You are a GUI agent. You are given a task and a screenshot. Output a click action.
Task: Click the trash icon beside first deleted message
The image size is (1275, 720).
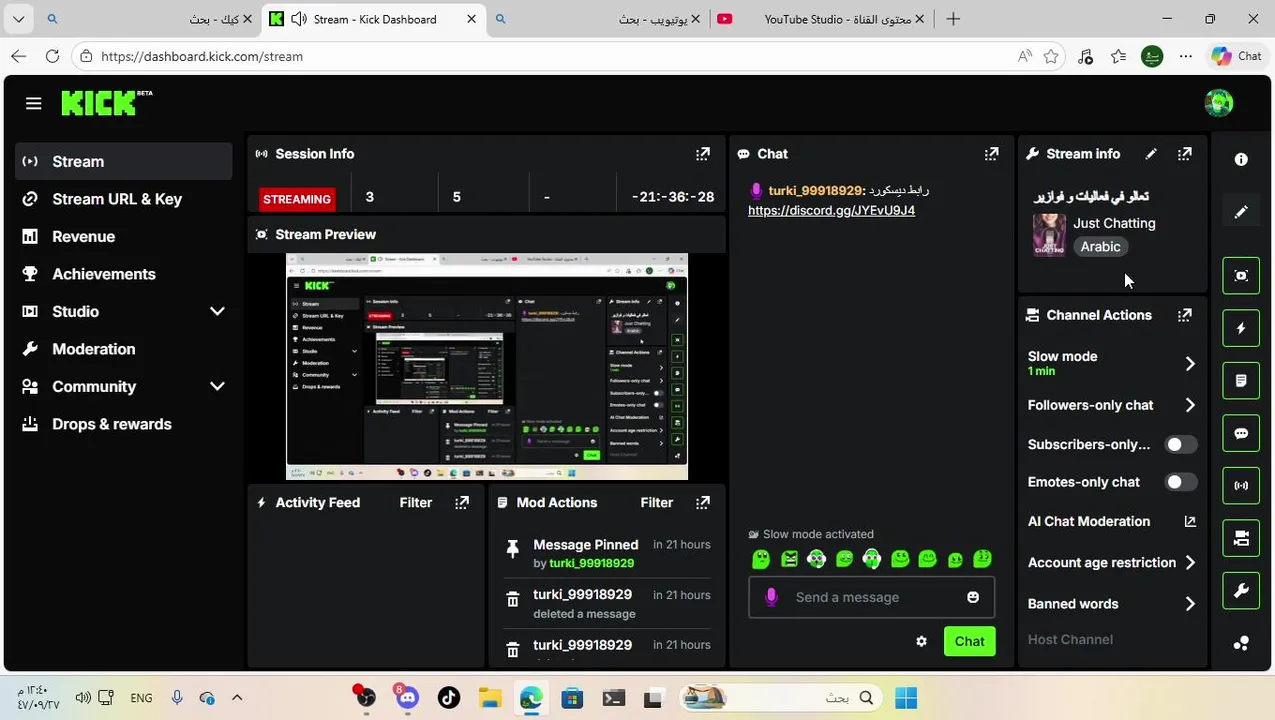(512, 600)
